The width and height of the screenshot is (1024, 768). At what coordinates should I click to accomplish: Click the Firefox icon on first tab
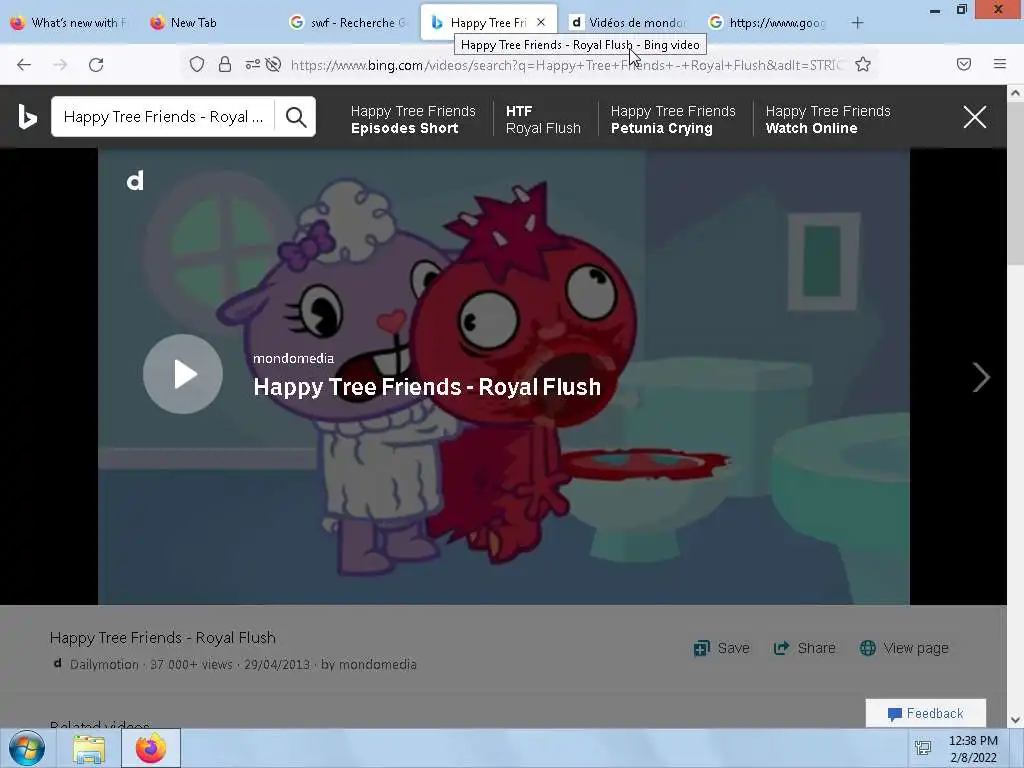18,23
